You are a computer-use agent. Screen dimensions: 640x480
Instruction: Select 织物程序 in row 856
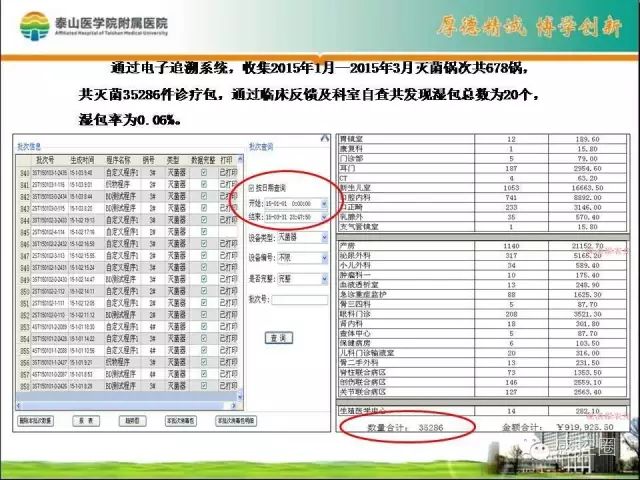(118, 362)
